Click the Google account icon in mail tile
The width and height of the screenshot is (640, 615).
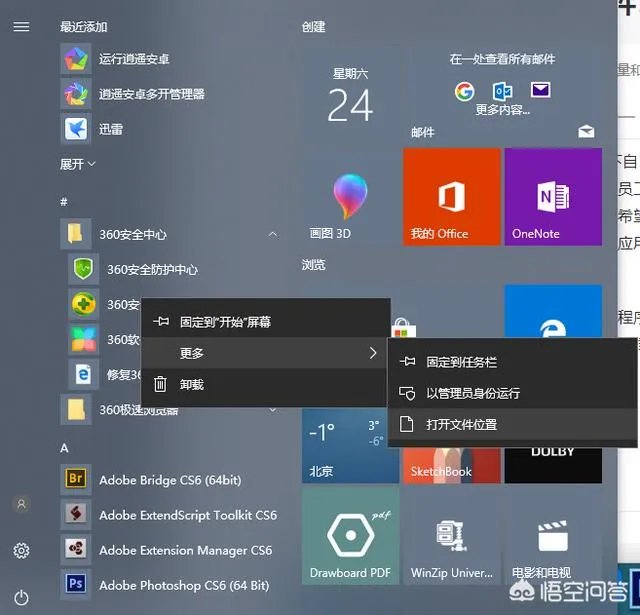pyautogui.click(x=464, y=91)
